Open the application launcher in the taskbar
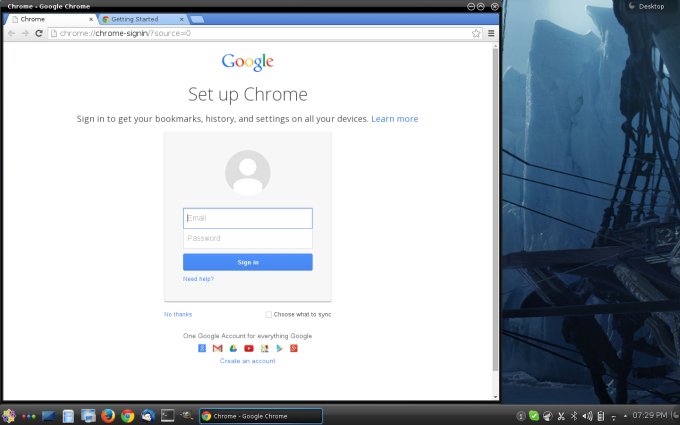This screenshot has width=680, height=425. (8, 416)
